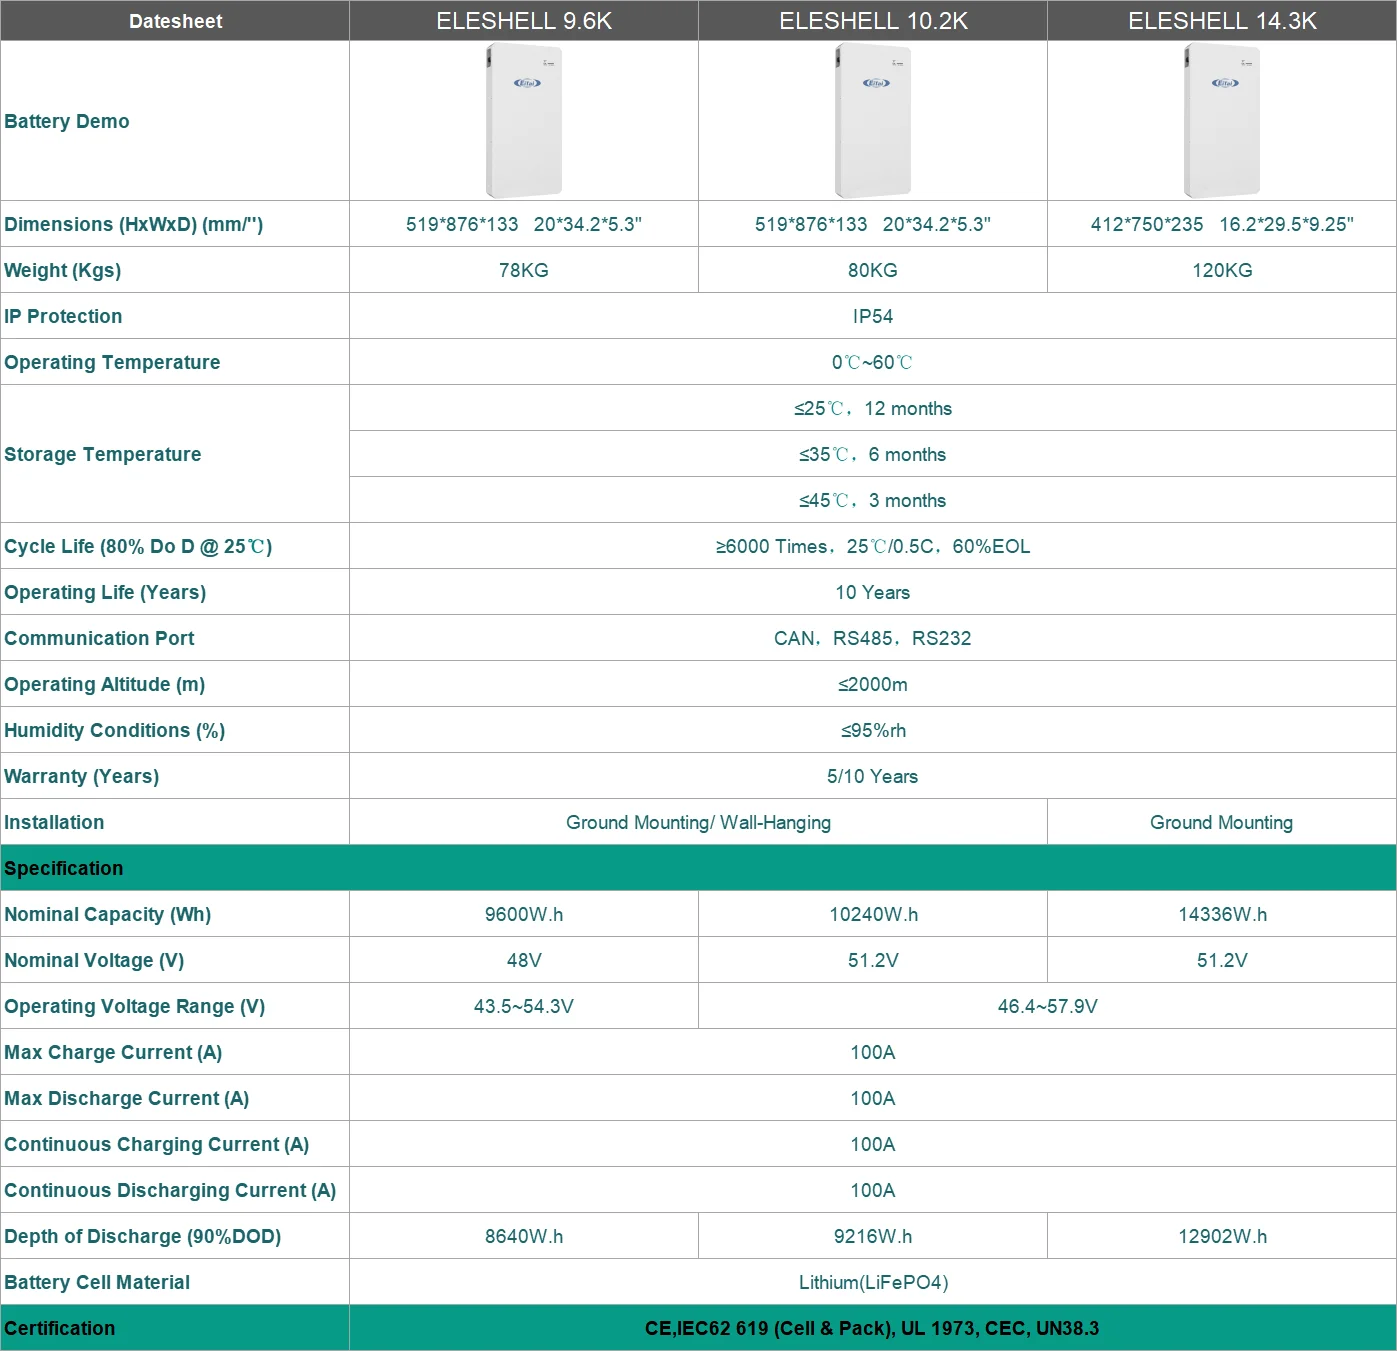Click the Ground Mounting/ Wall-Hanging installation cell
This screenshot has height=1351, width=1397.
[x=698, y=822]
